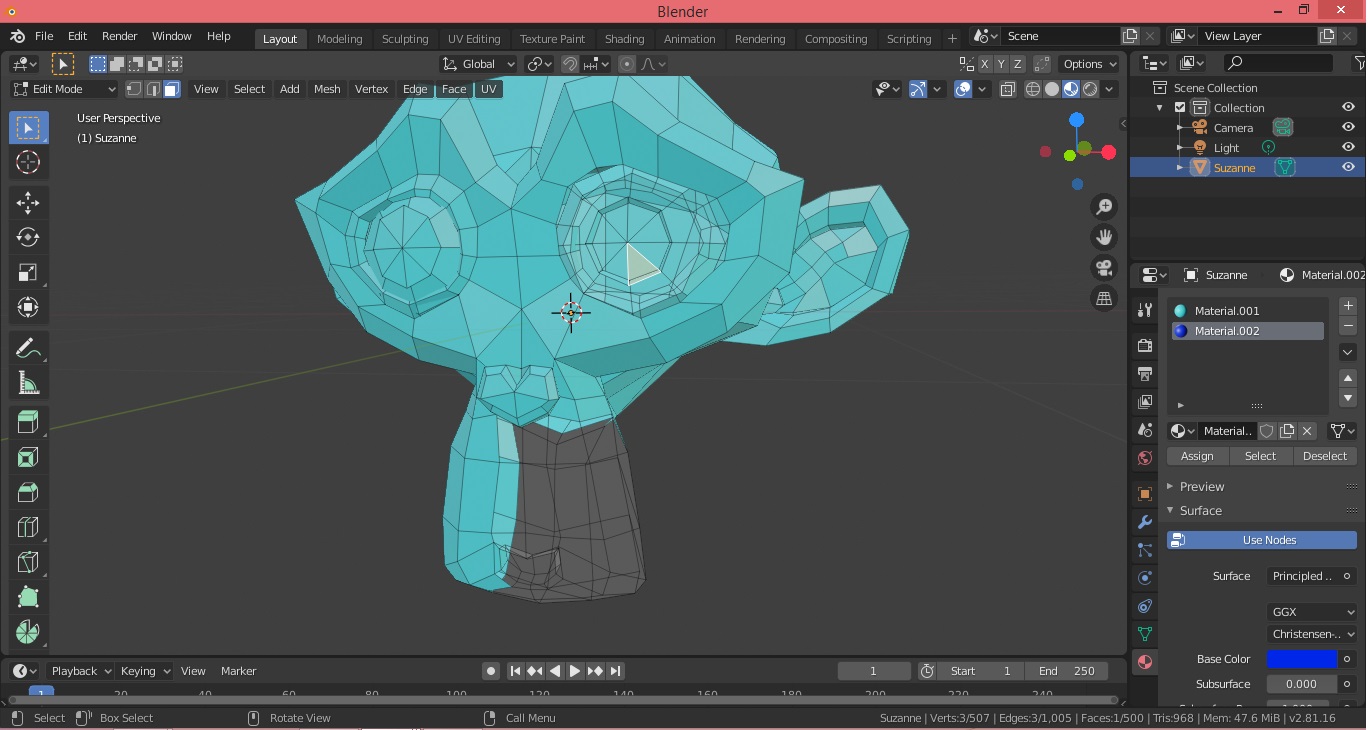Choose the Annotate tool
The width and height of the screenshot is (1368, 730).
[28, 348]
